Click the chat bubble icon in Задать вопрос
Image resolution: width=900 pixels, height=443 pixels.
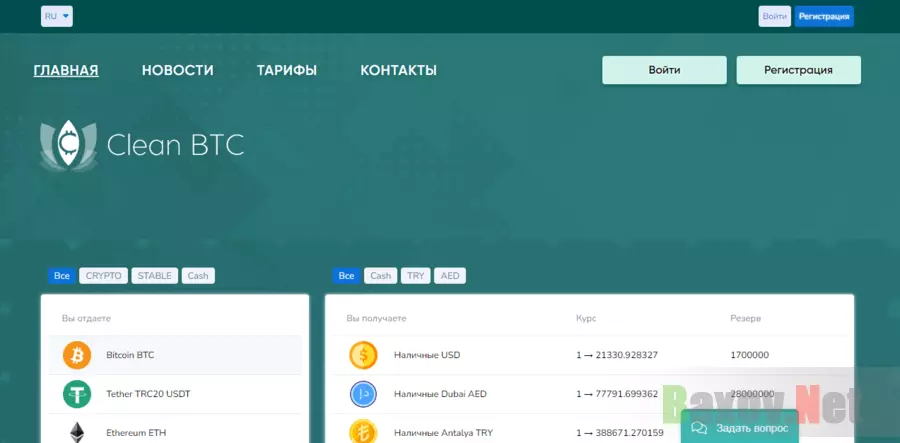[699, 428]
